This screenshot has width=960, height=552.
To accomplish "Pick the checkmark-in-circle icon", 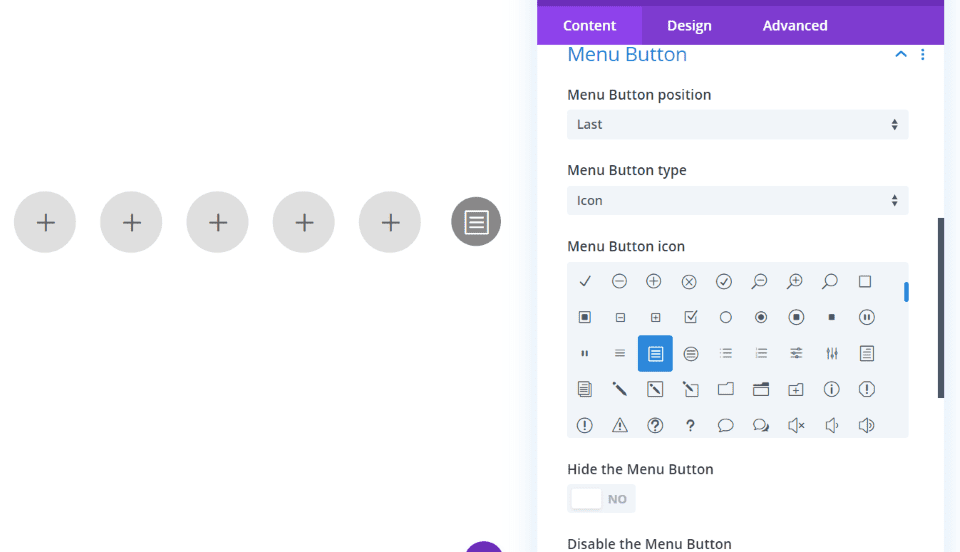I will (724, 282).
